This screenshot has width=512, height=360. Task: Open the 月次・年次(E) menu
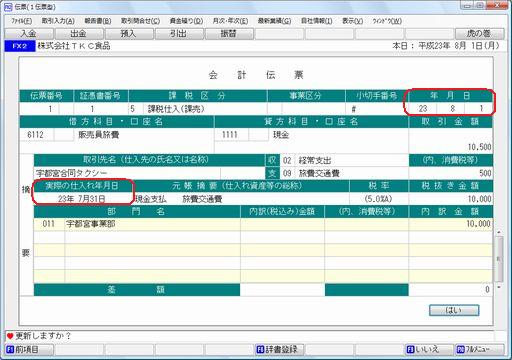pos(230,21)
